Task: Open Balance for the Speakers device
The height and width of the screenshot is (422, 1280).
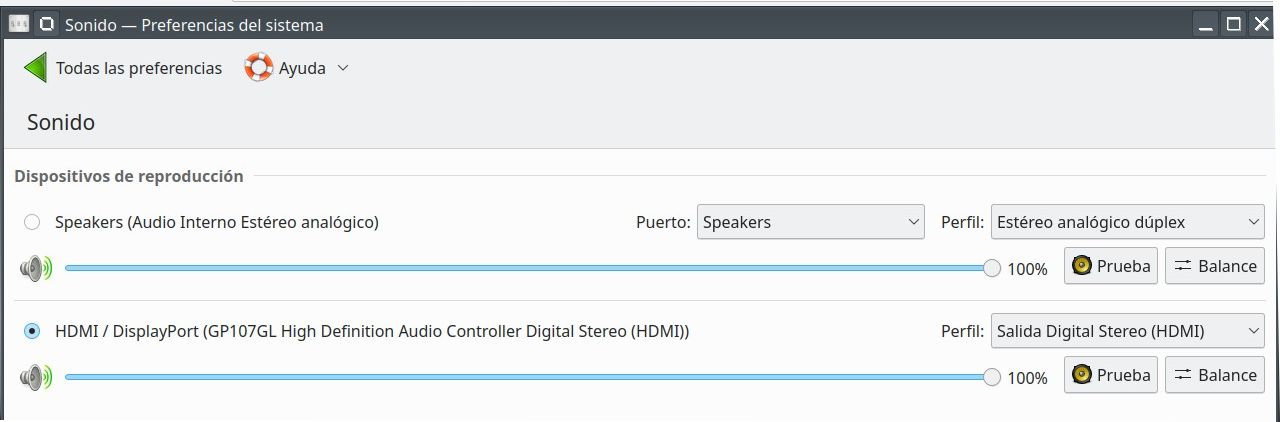Action: tap(1214, 266)
